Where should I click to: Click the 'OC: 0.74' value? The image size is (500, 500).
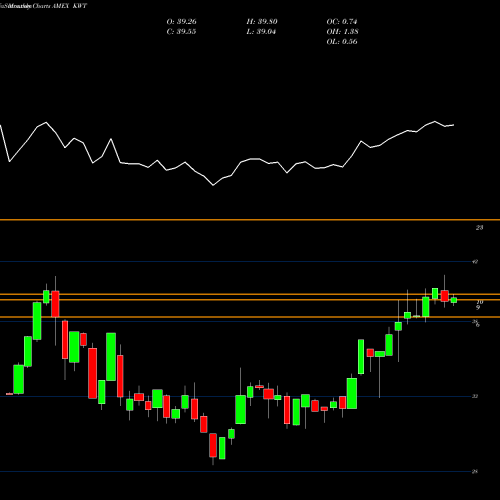[x=342, y=22]
